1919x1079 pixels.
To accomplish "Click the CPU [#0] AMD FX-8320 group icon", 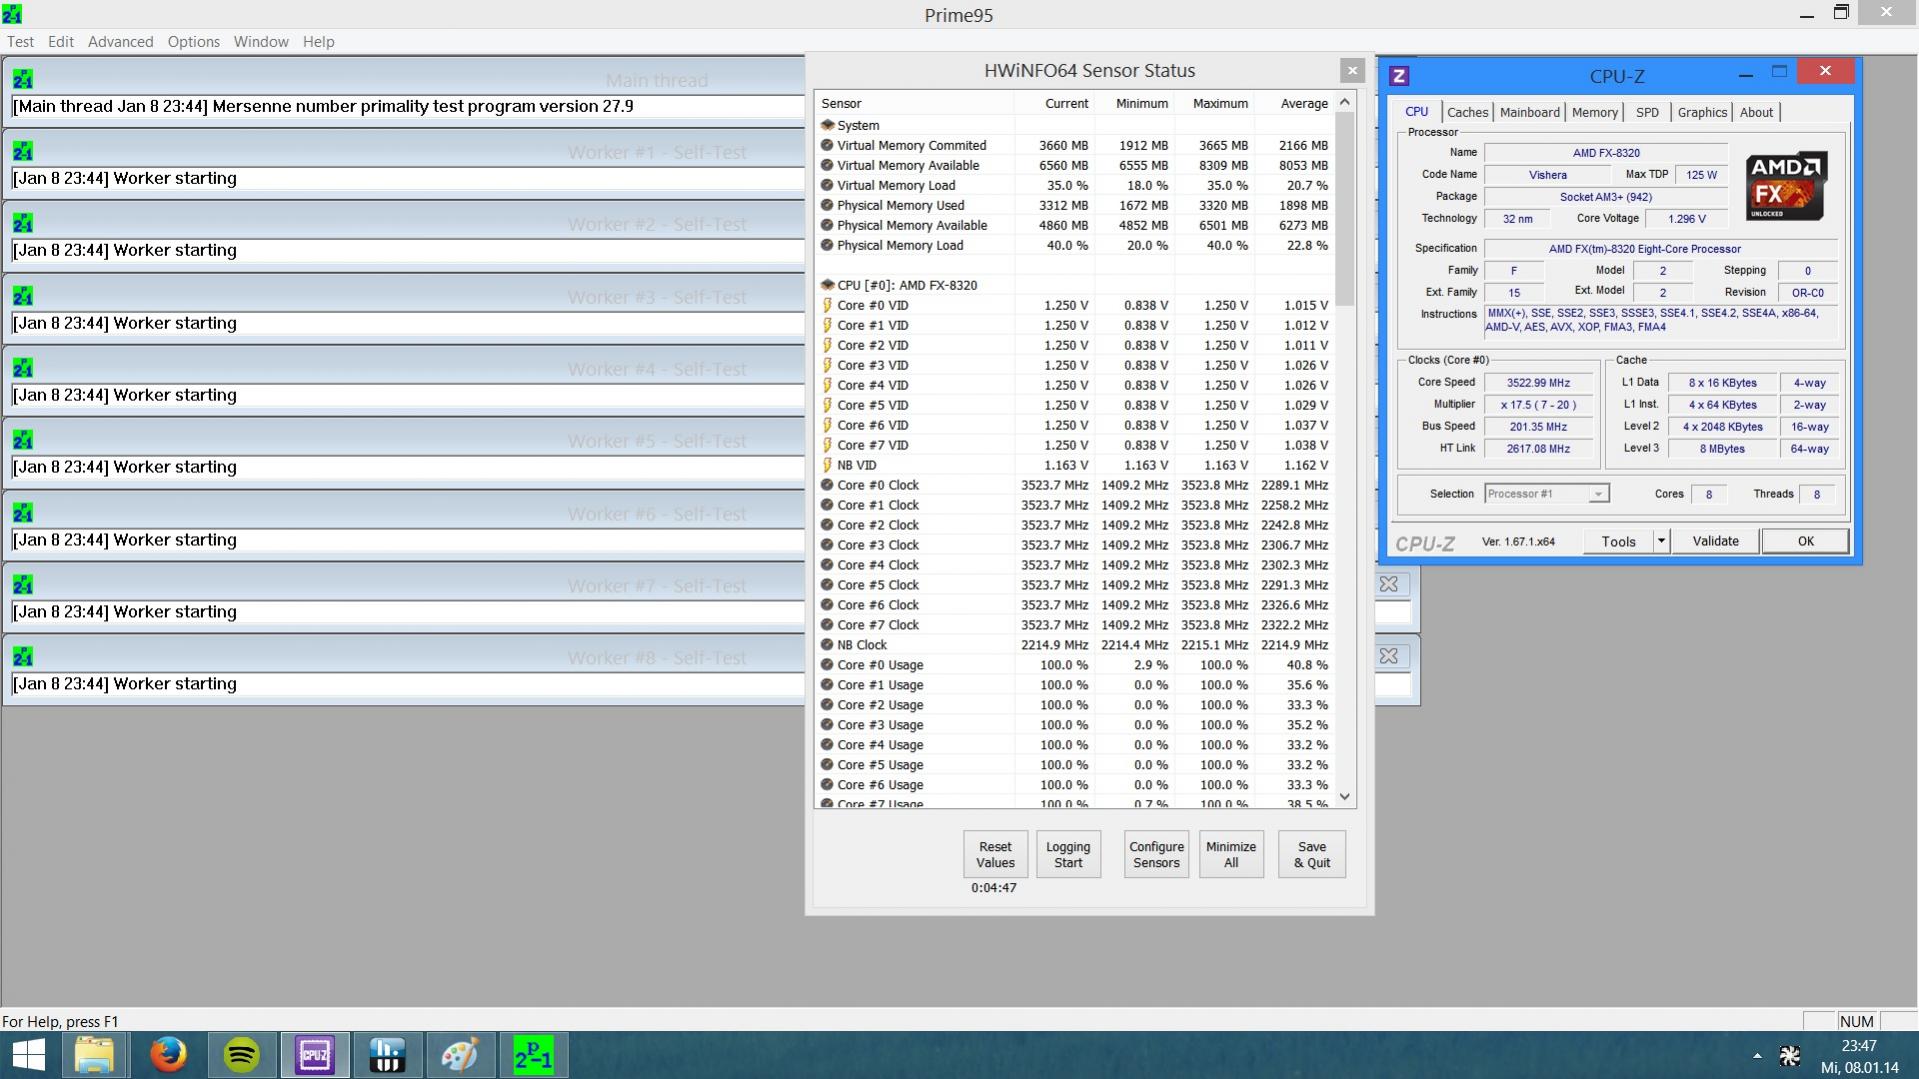I will [827, 285].
